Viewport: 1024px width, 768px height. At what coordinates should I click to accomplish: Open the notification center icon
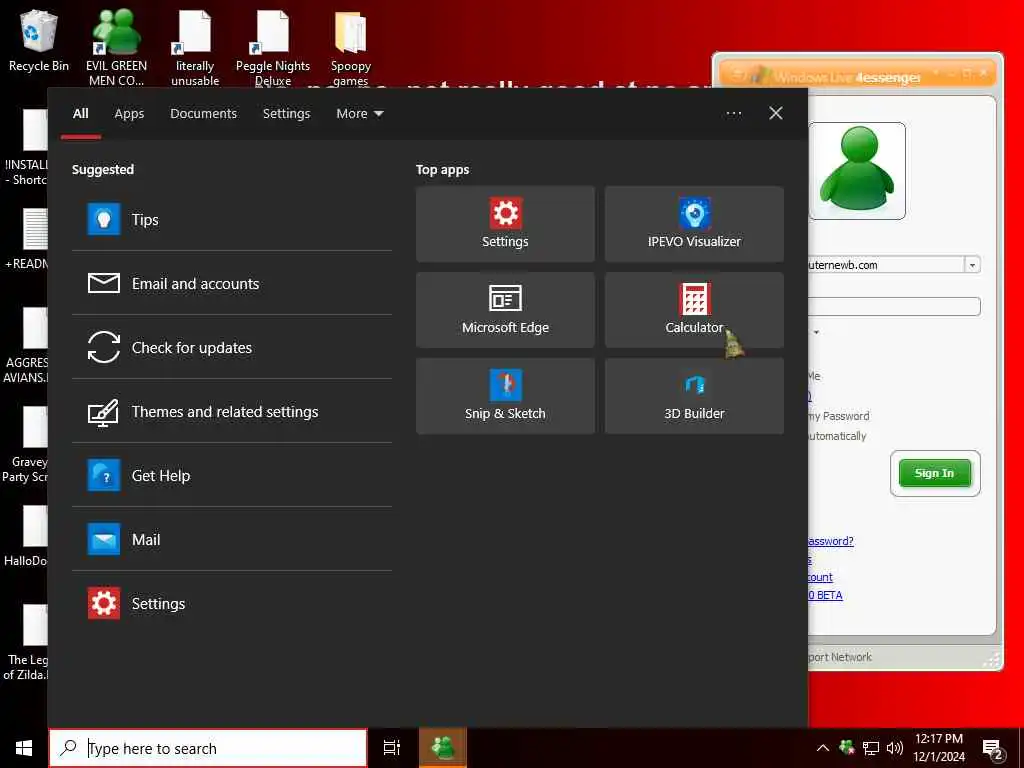[993, 748]
